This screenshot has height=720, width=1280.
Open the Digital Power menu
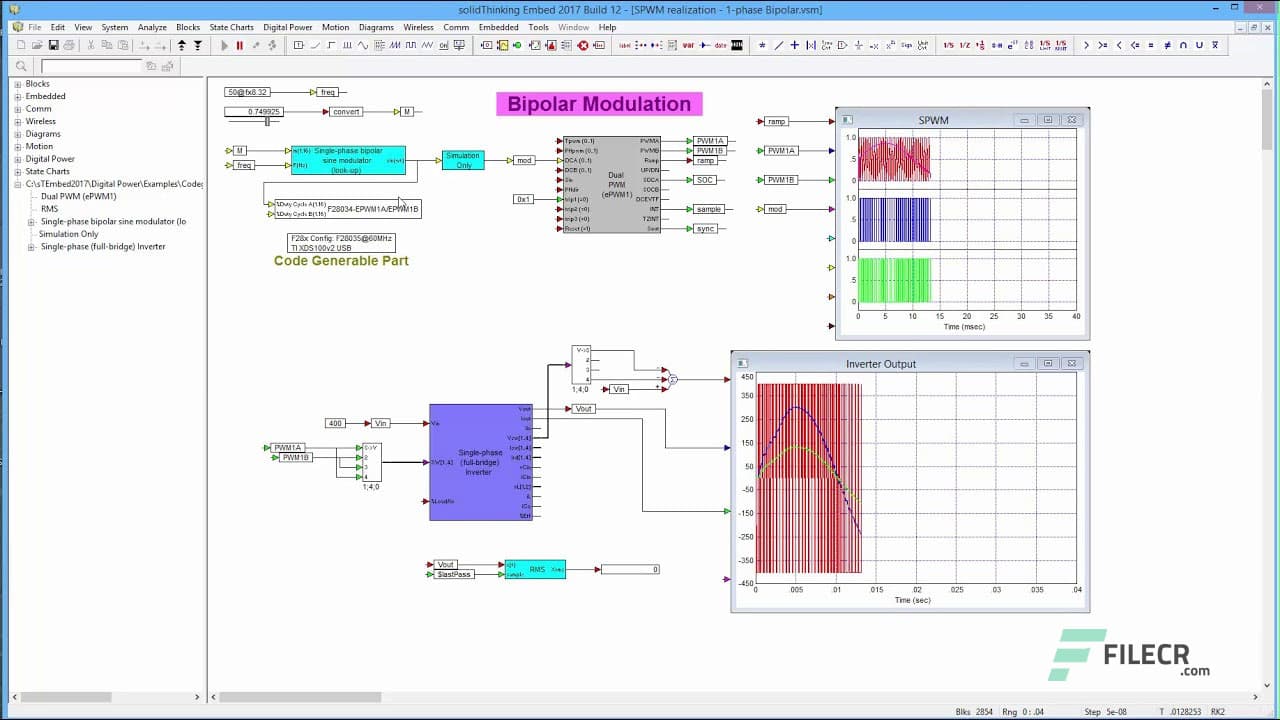point(288,27)
